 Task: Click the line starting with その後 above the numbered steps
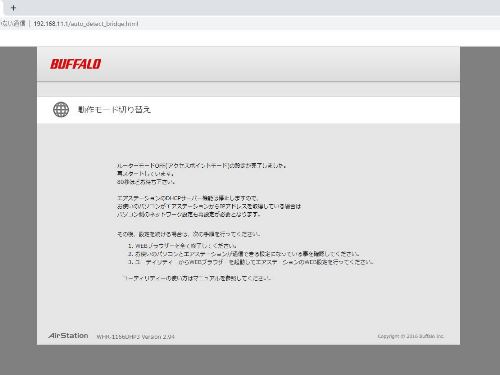click(x=188, y=234)
